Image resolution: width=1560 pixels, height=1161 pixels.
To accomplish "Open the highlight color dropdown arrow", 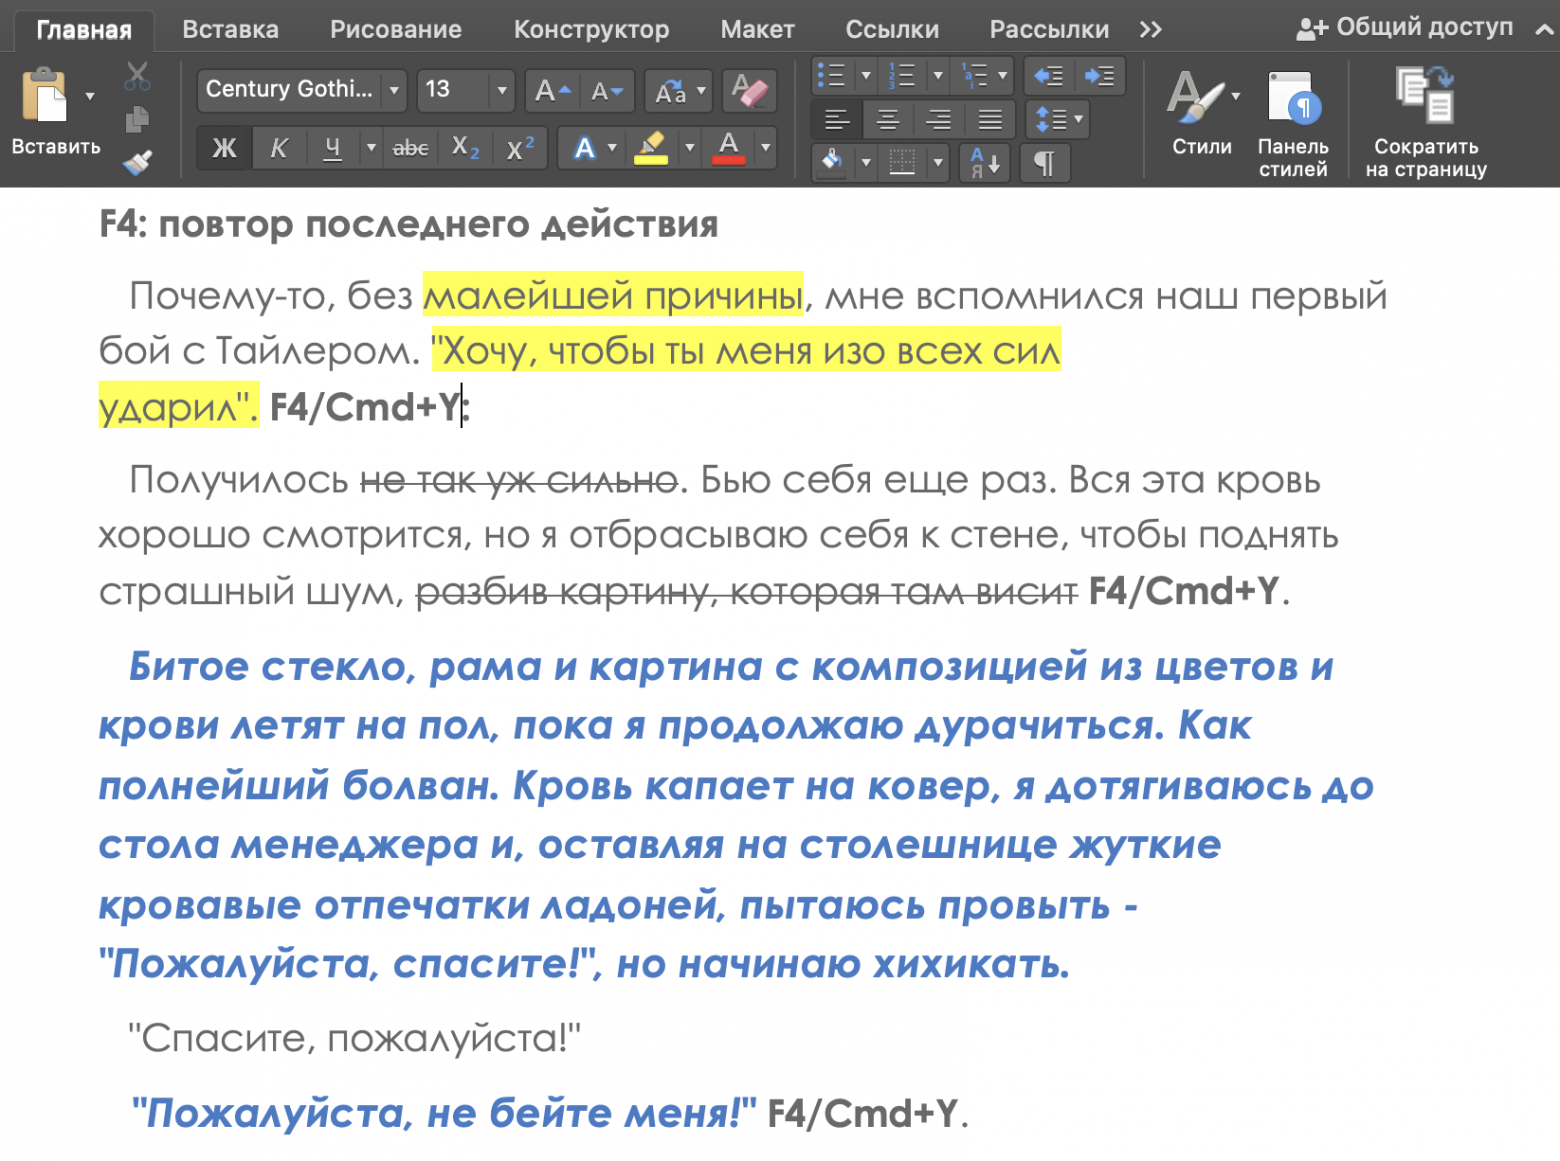I will 690,148.
